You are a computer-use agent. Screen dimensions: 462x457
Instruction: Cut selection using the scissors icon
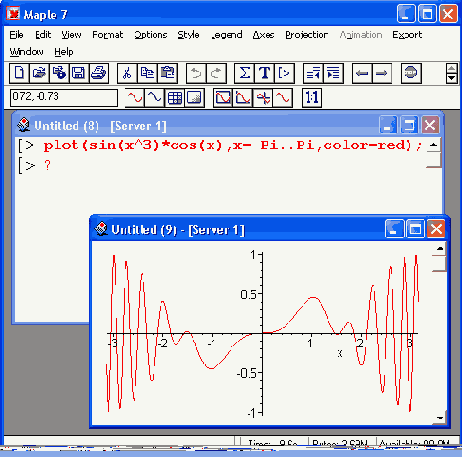point(127,73)
